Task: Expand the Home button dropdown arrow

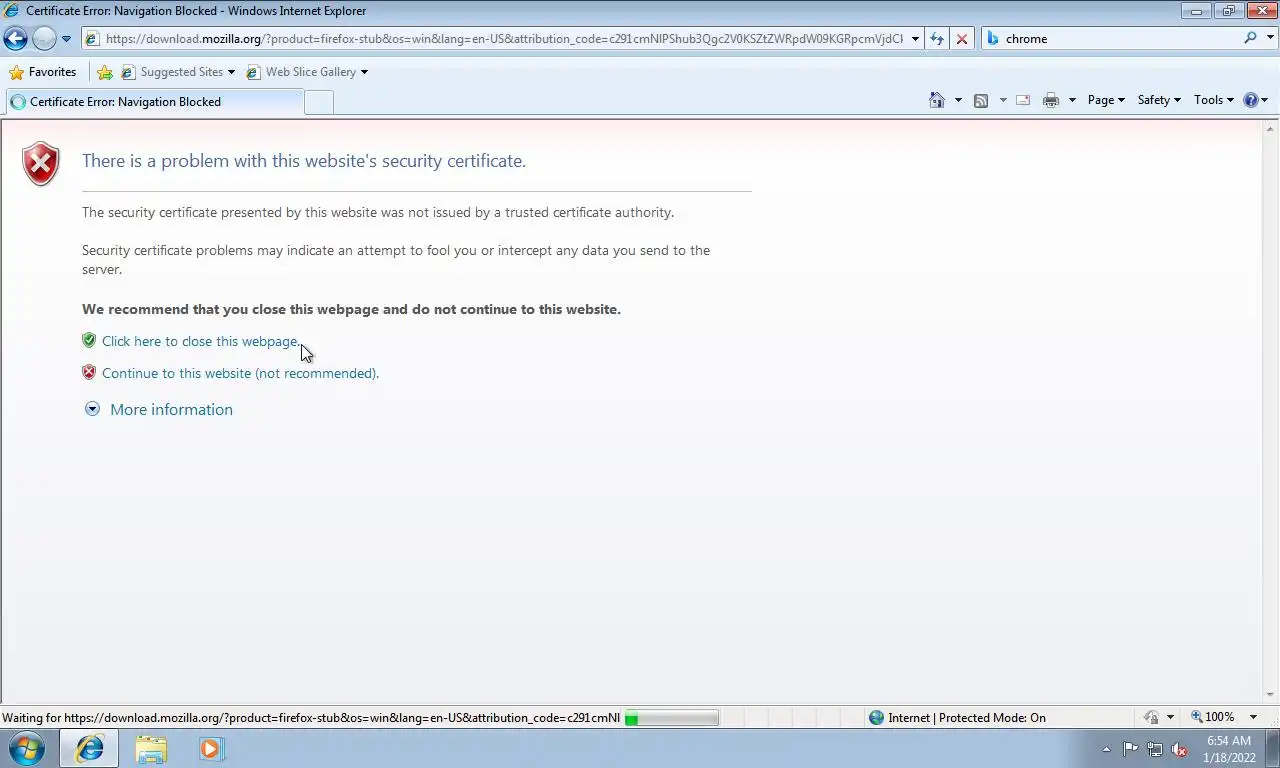Action: coord(958,100)
